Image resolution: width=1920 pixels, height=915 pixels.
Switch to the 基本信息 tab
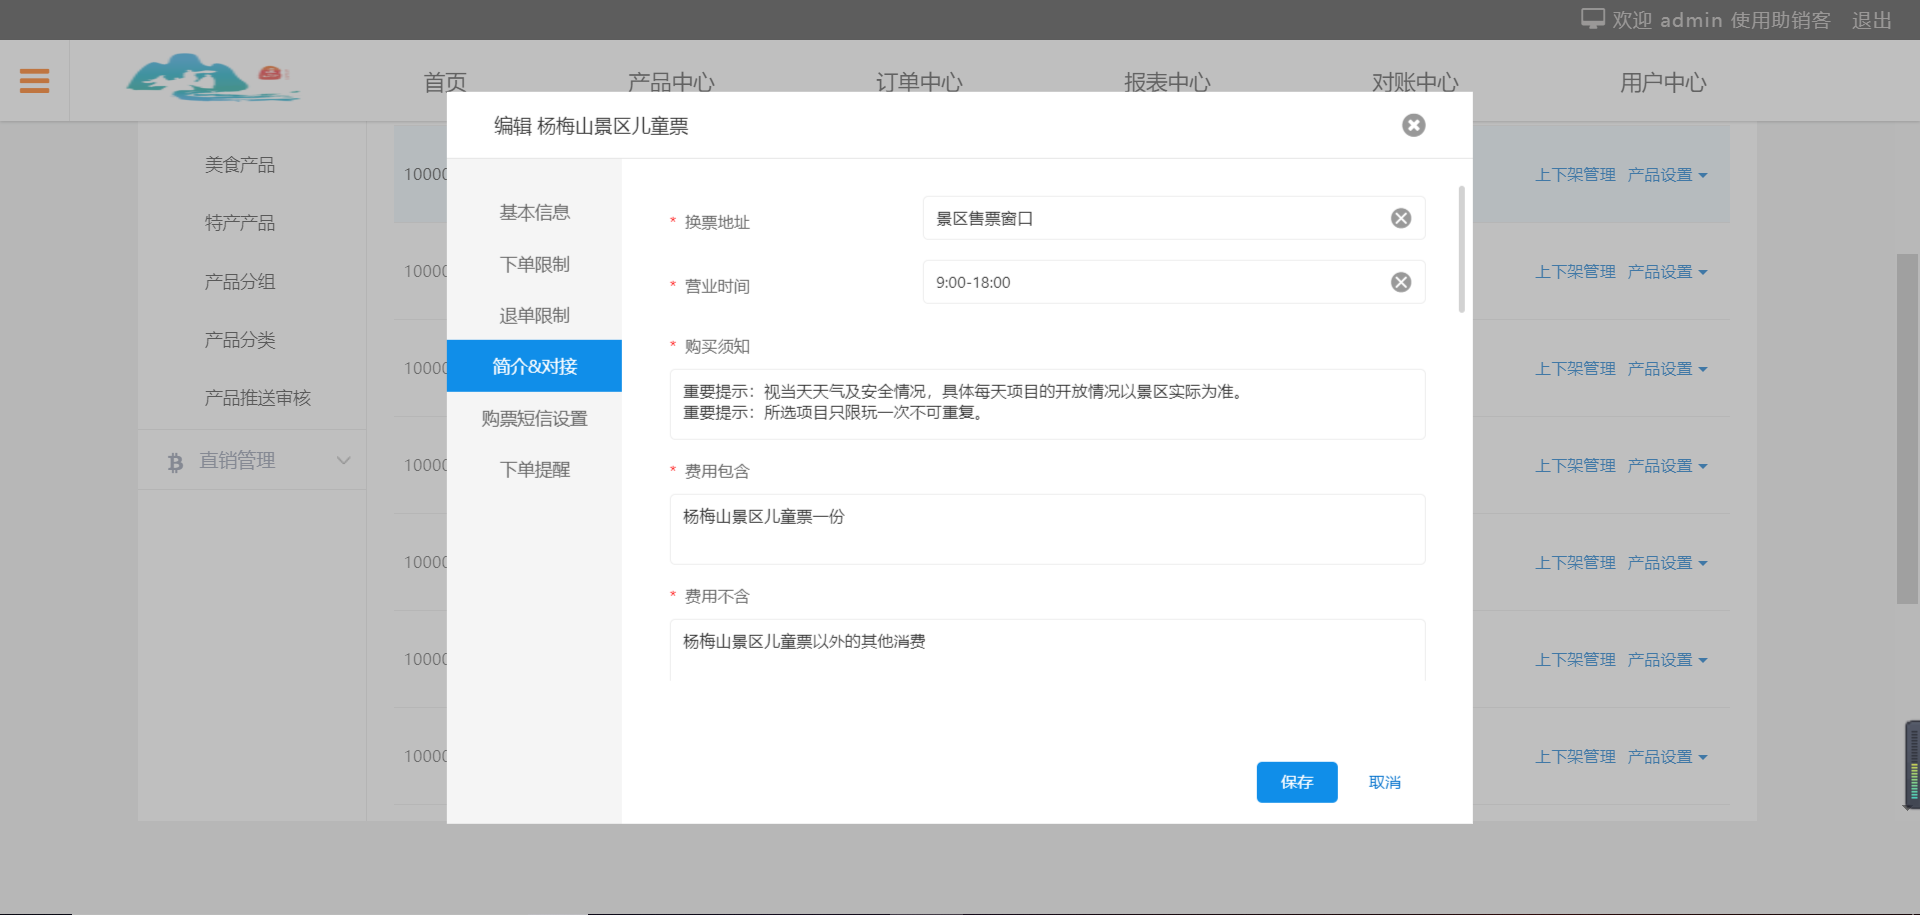[x=534, y=212]
